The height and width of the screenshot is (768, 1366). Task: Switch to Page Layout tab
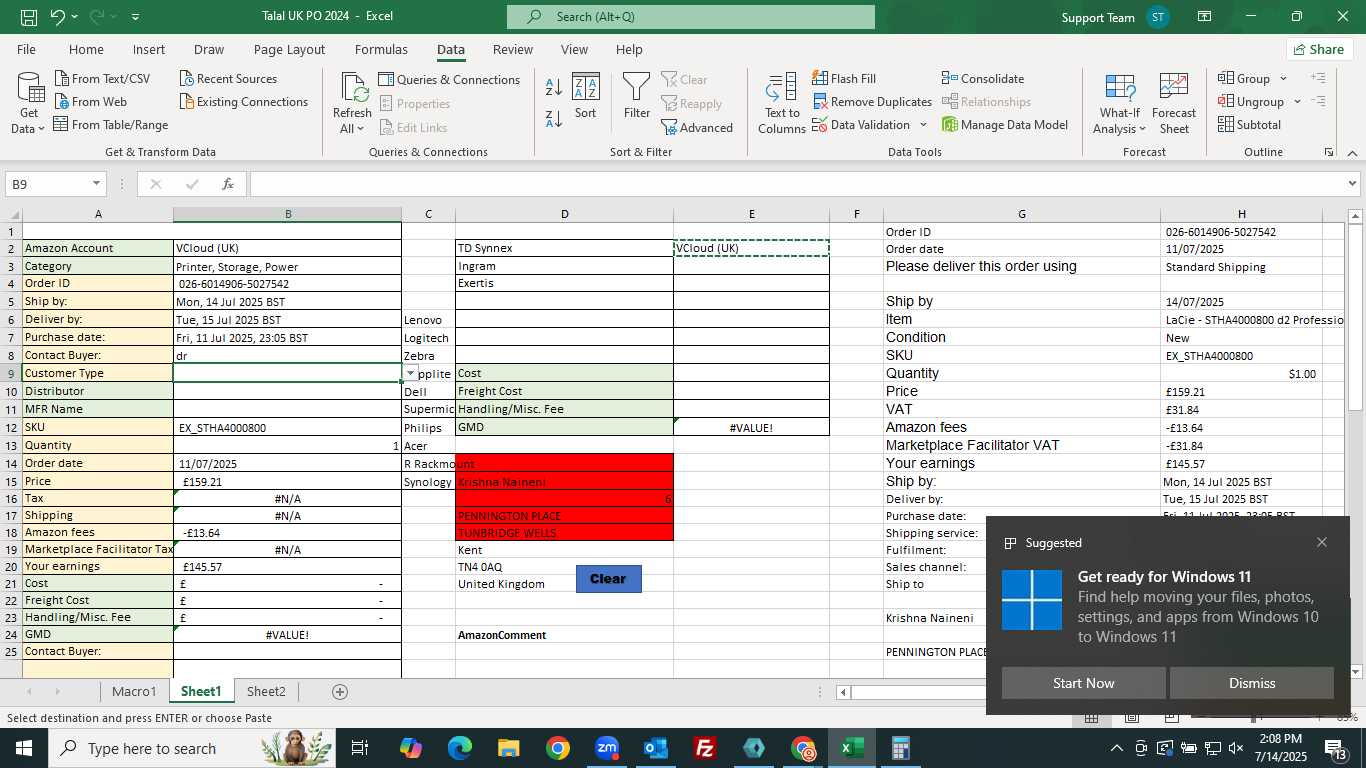point(289,49)
